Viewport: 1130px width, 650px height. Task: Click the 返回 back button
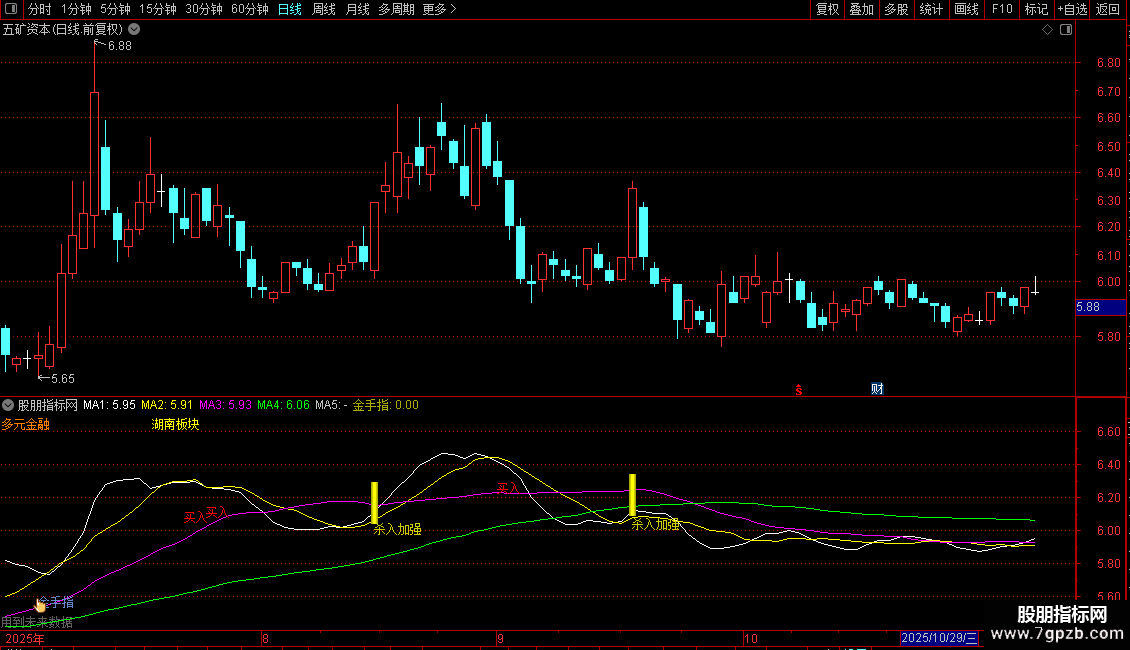tap(1108, 9)
